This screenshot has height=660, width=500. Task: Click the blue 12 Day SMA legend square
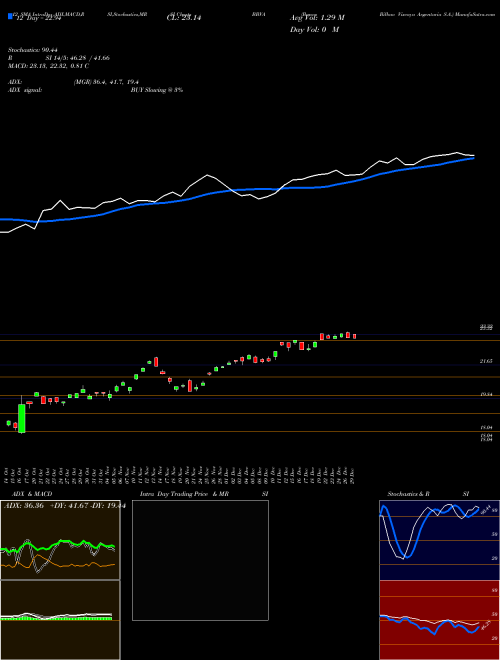[10, 16]
